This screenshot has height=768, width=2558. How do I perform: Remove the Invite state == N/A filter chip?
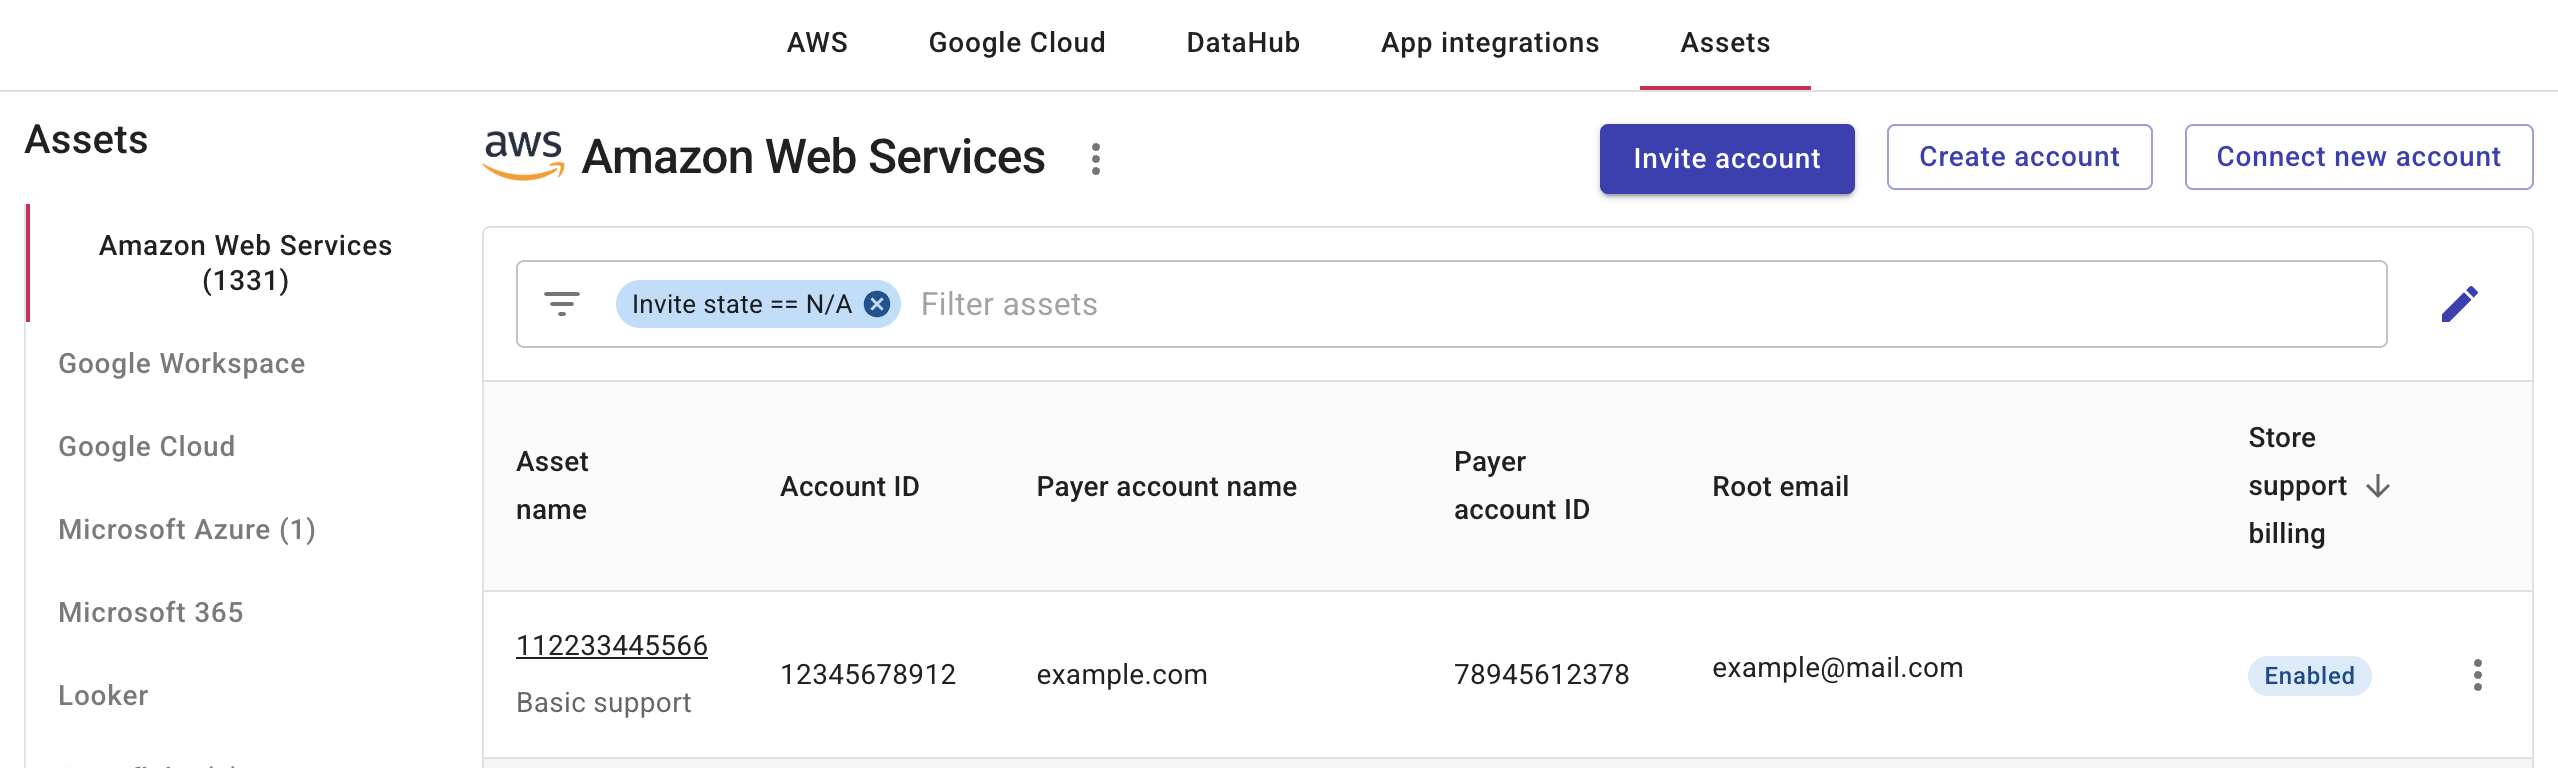(x=877, y=304)
